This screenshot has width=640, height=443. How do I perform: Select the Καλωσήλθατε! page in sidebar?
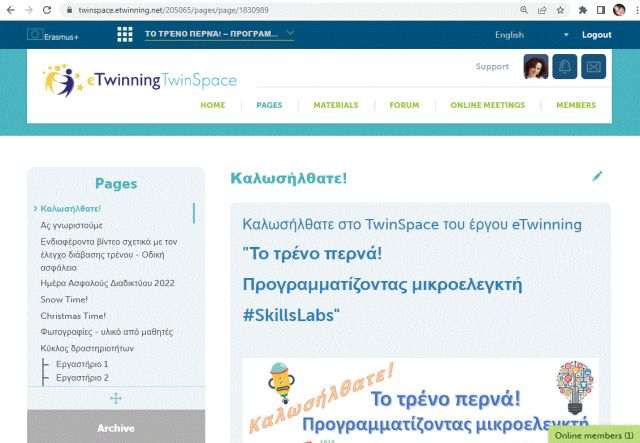pos(71,209)
